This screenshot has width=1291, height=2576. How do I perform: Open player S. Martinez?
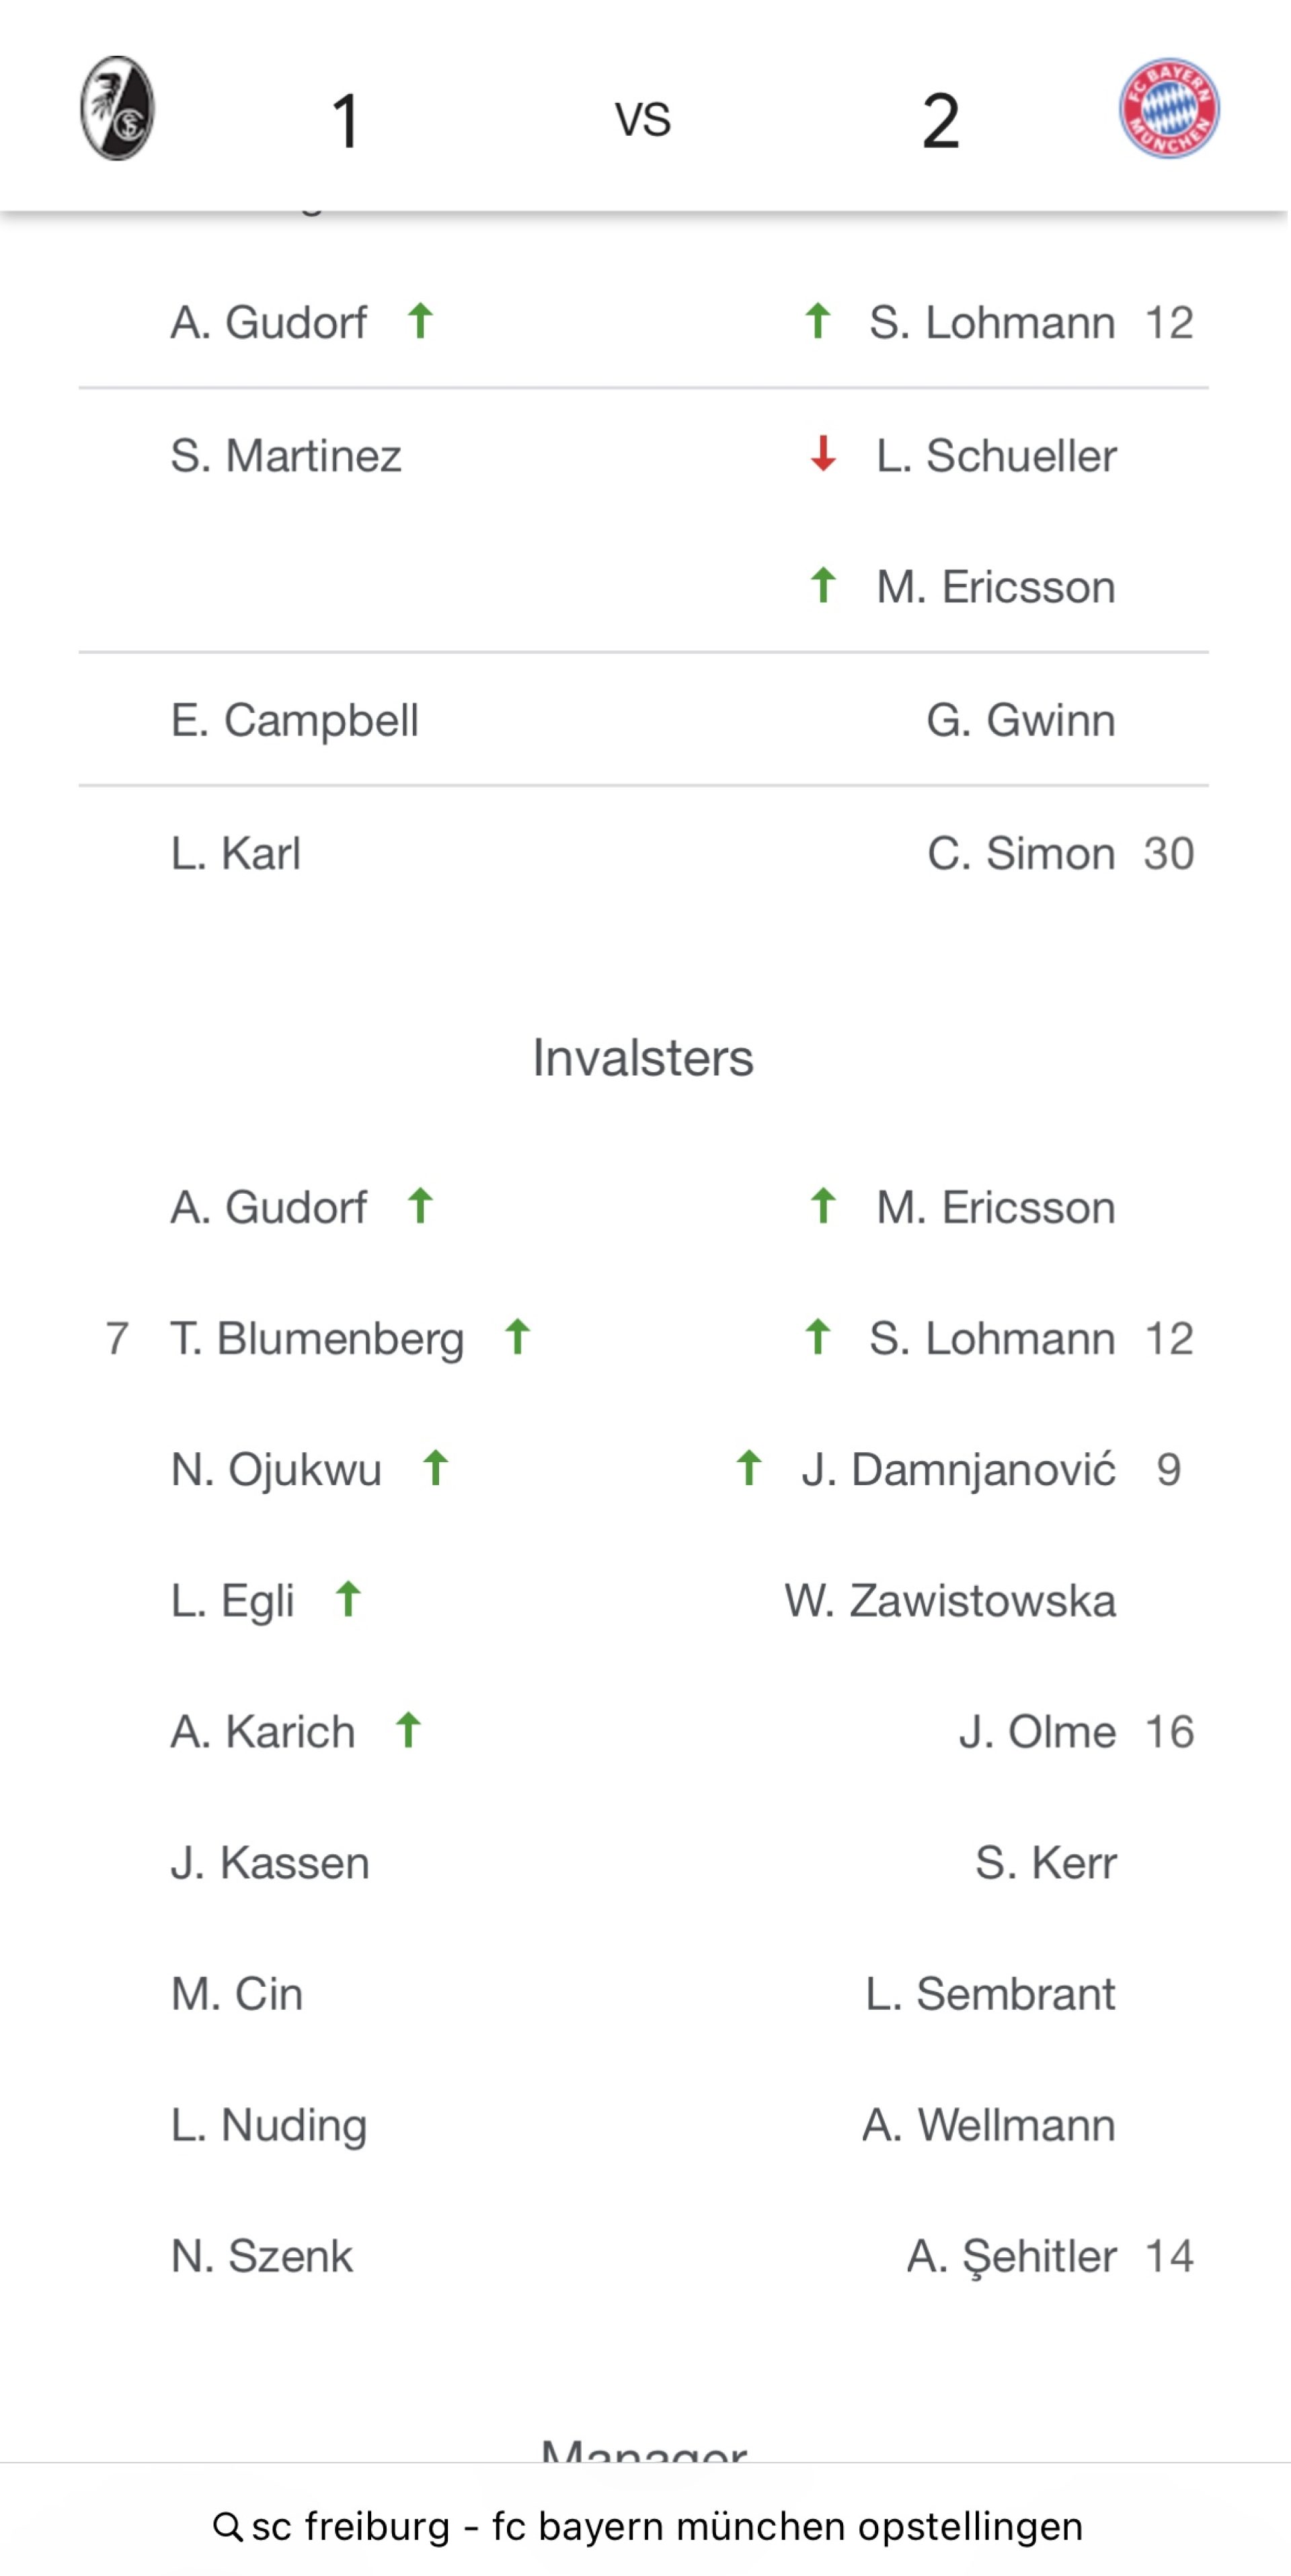click(286, 456)
